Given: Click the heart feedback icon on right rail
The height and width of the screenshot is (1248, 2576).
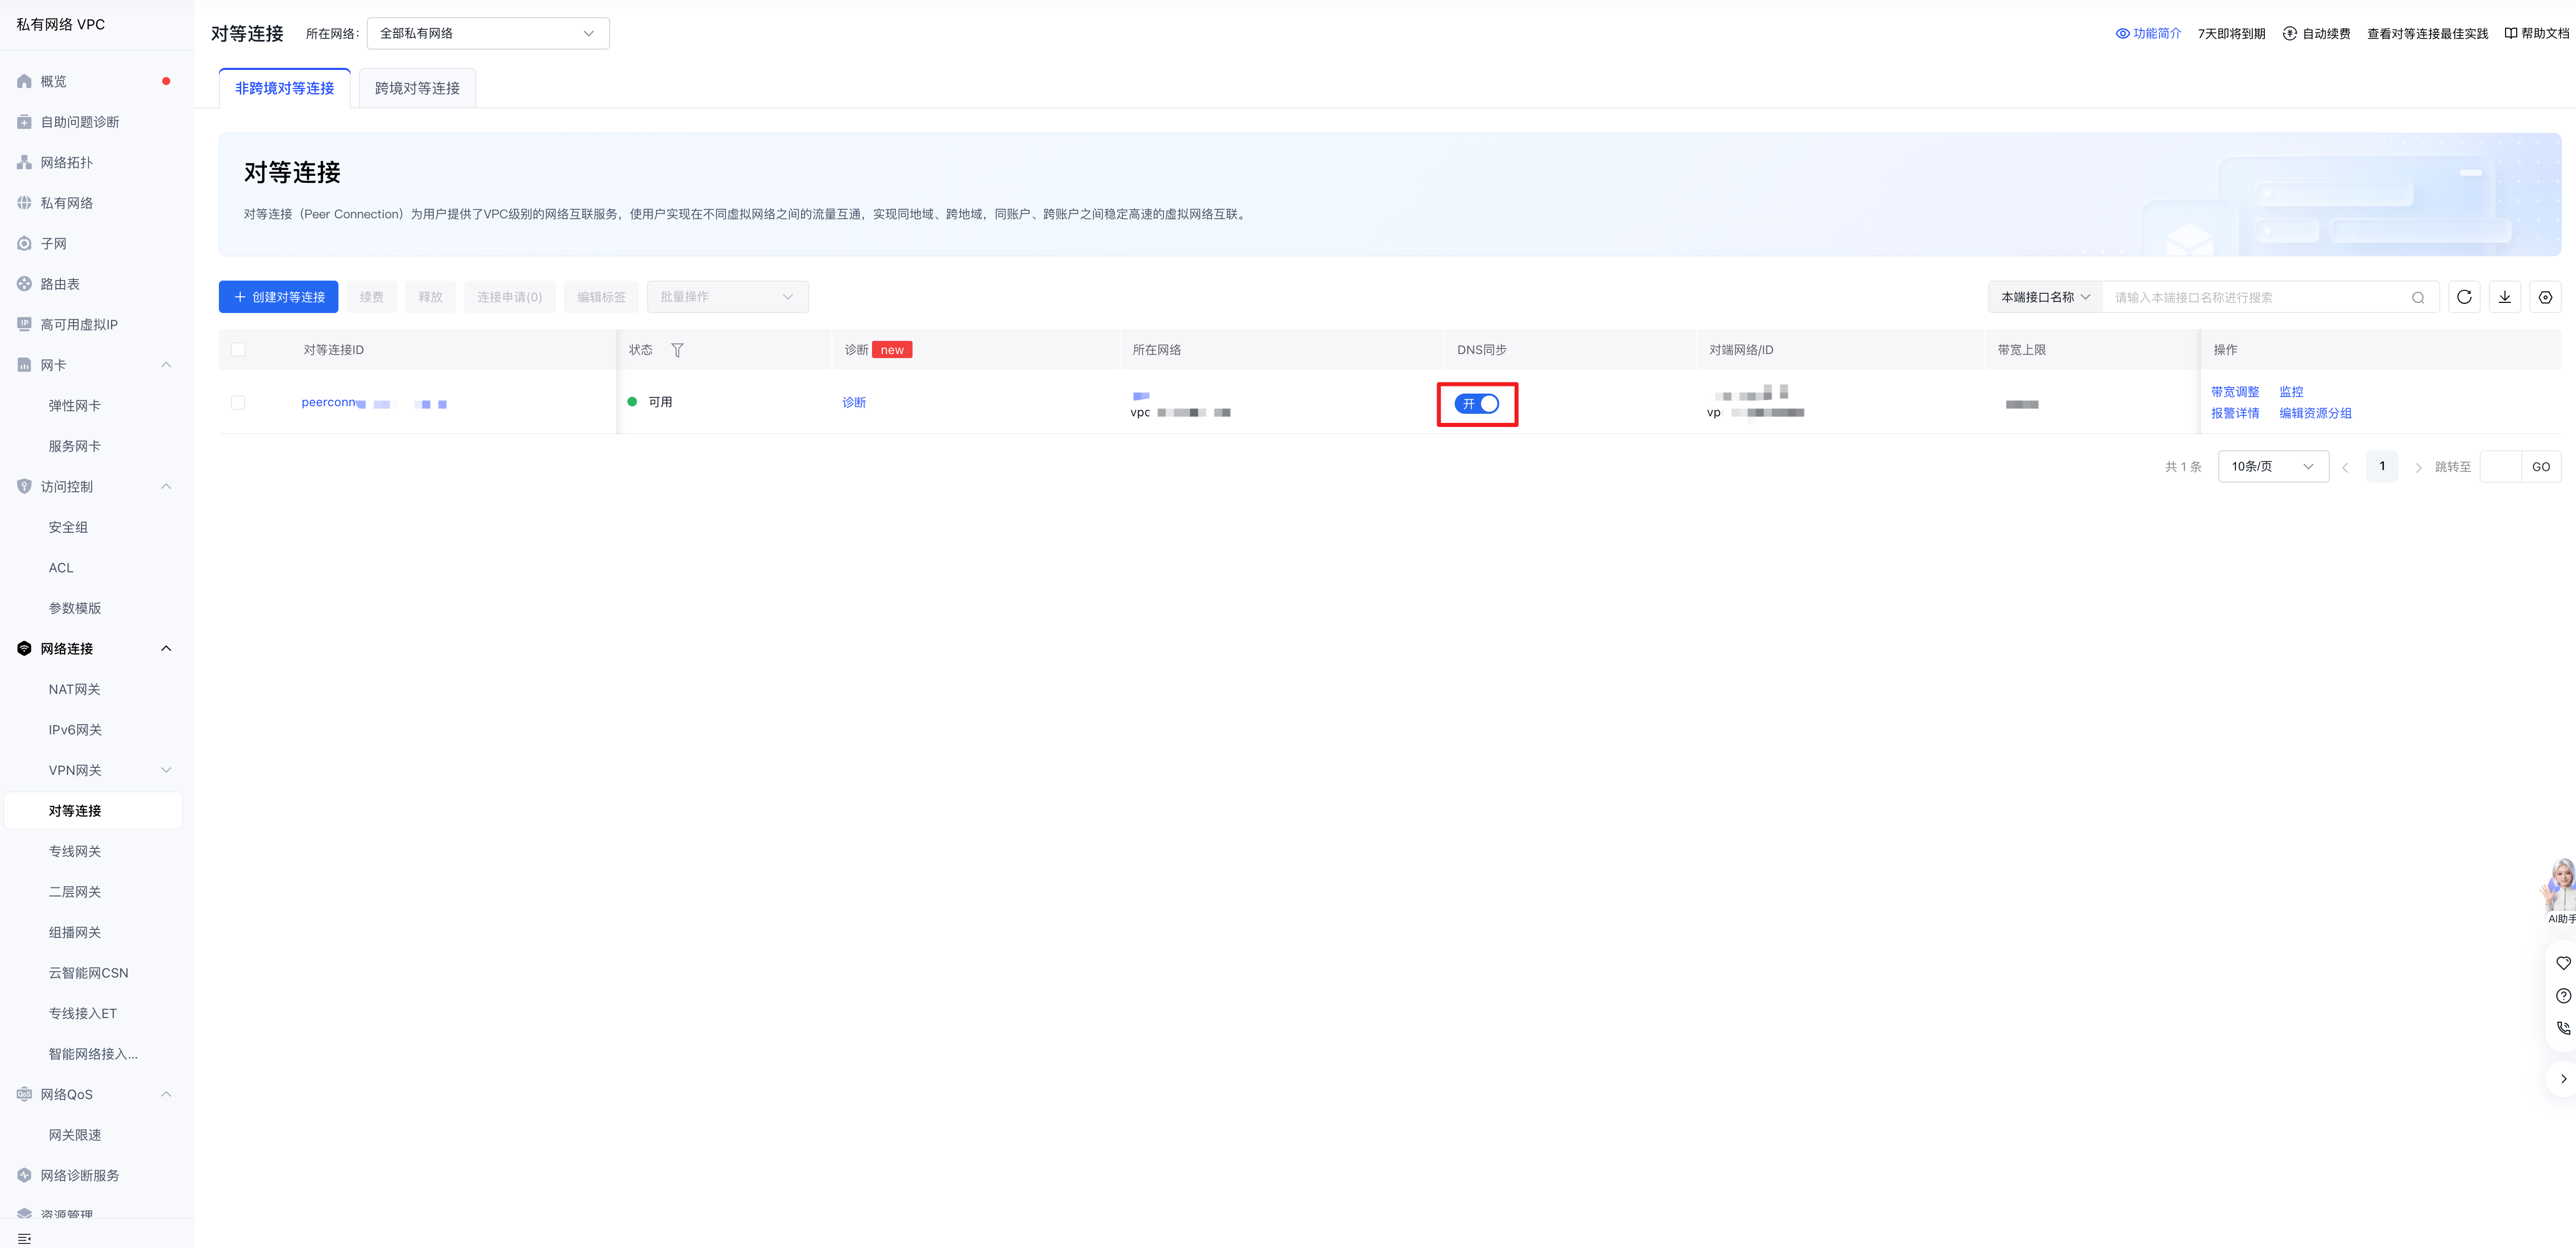Looking at the screenshot, I should 2563,963.
